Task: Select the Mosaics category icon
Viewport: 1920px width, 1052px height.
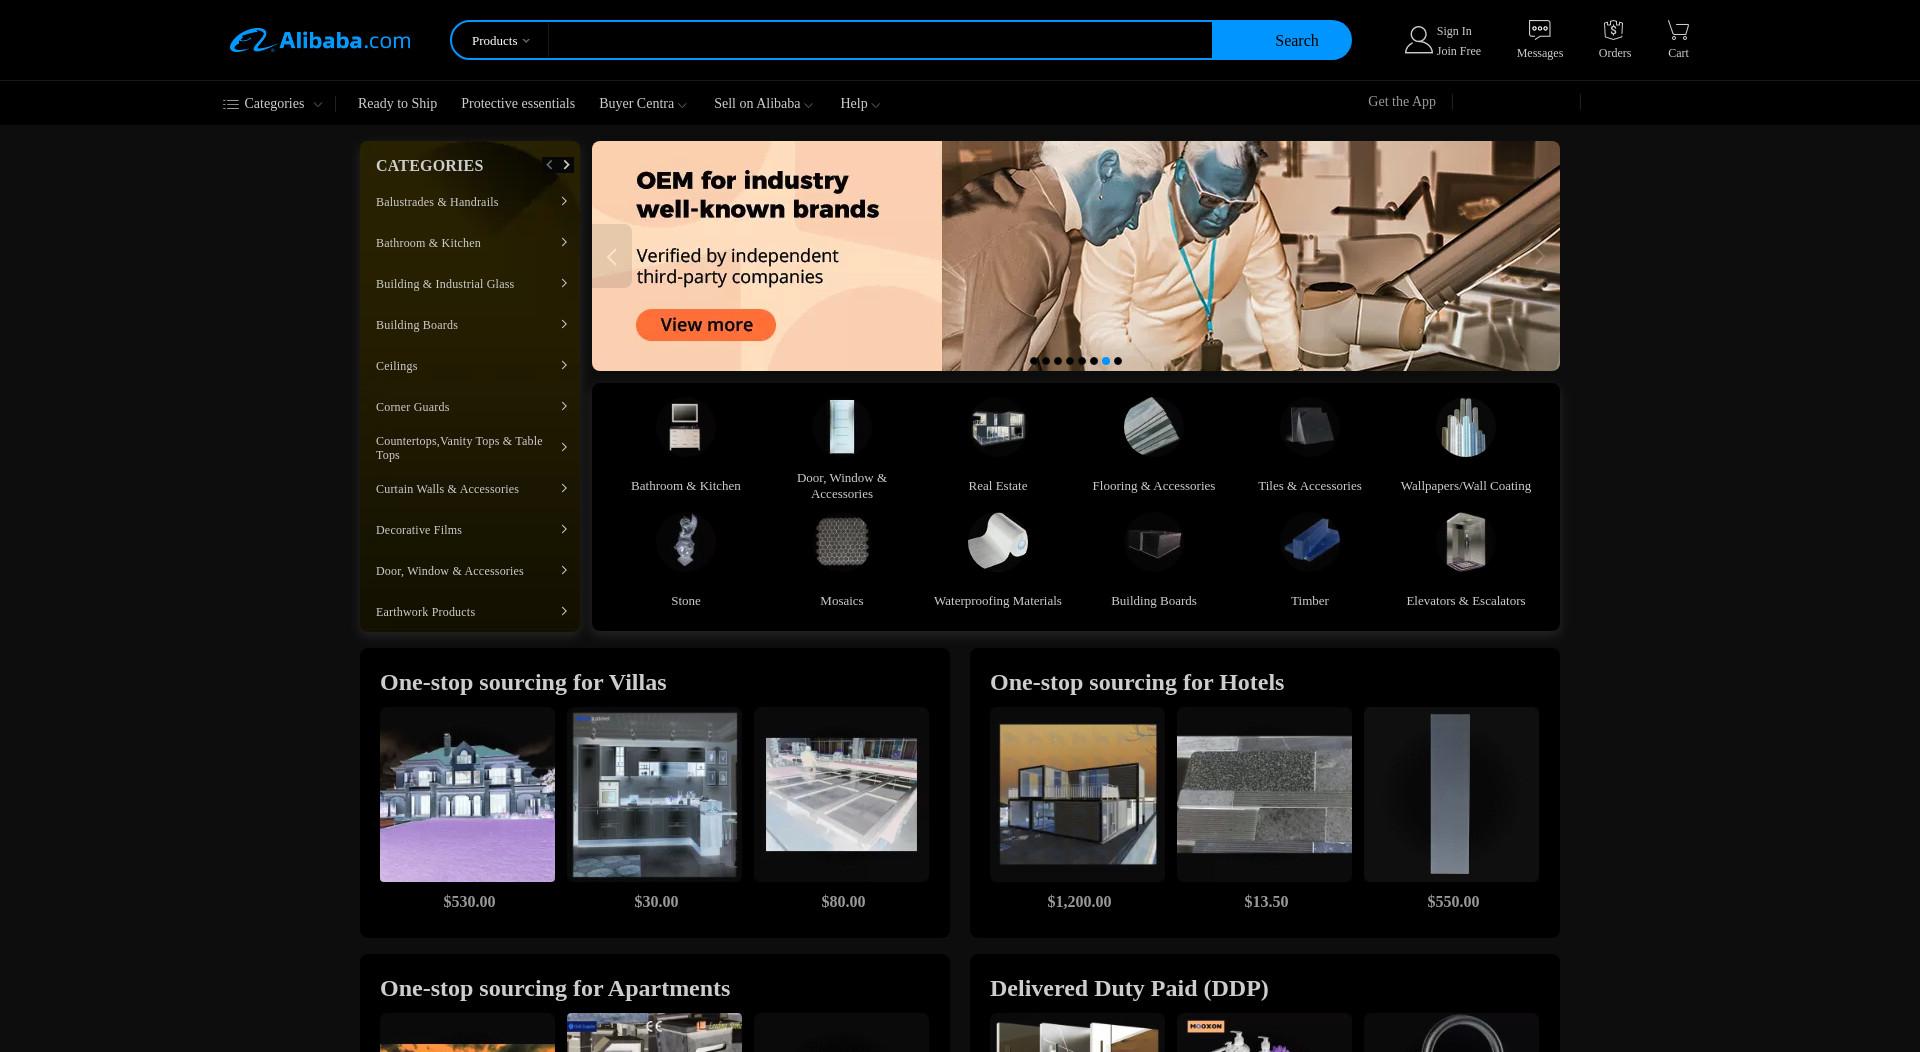Action: (x=841, y=542)
